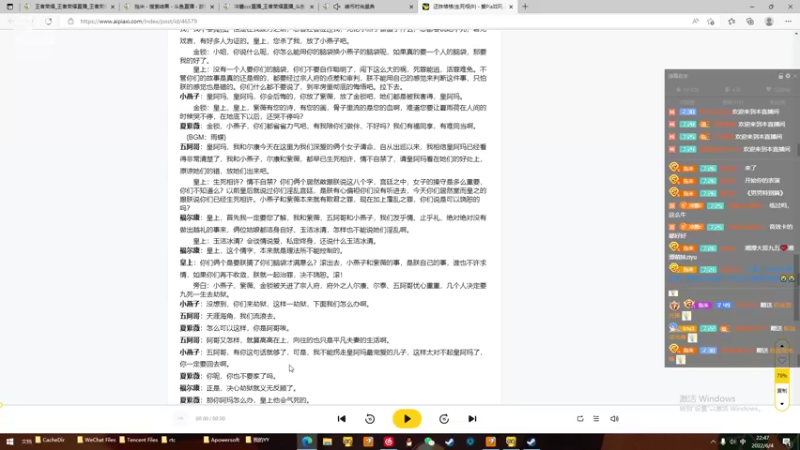Click the heart icon in yellow widget
800x450 pixels.
pos(782,360)
